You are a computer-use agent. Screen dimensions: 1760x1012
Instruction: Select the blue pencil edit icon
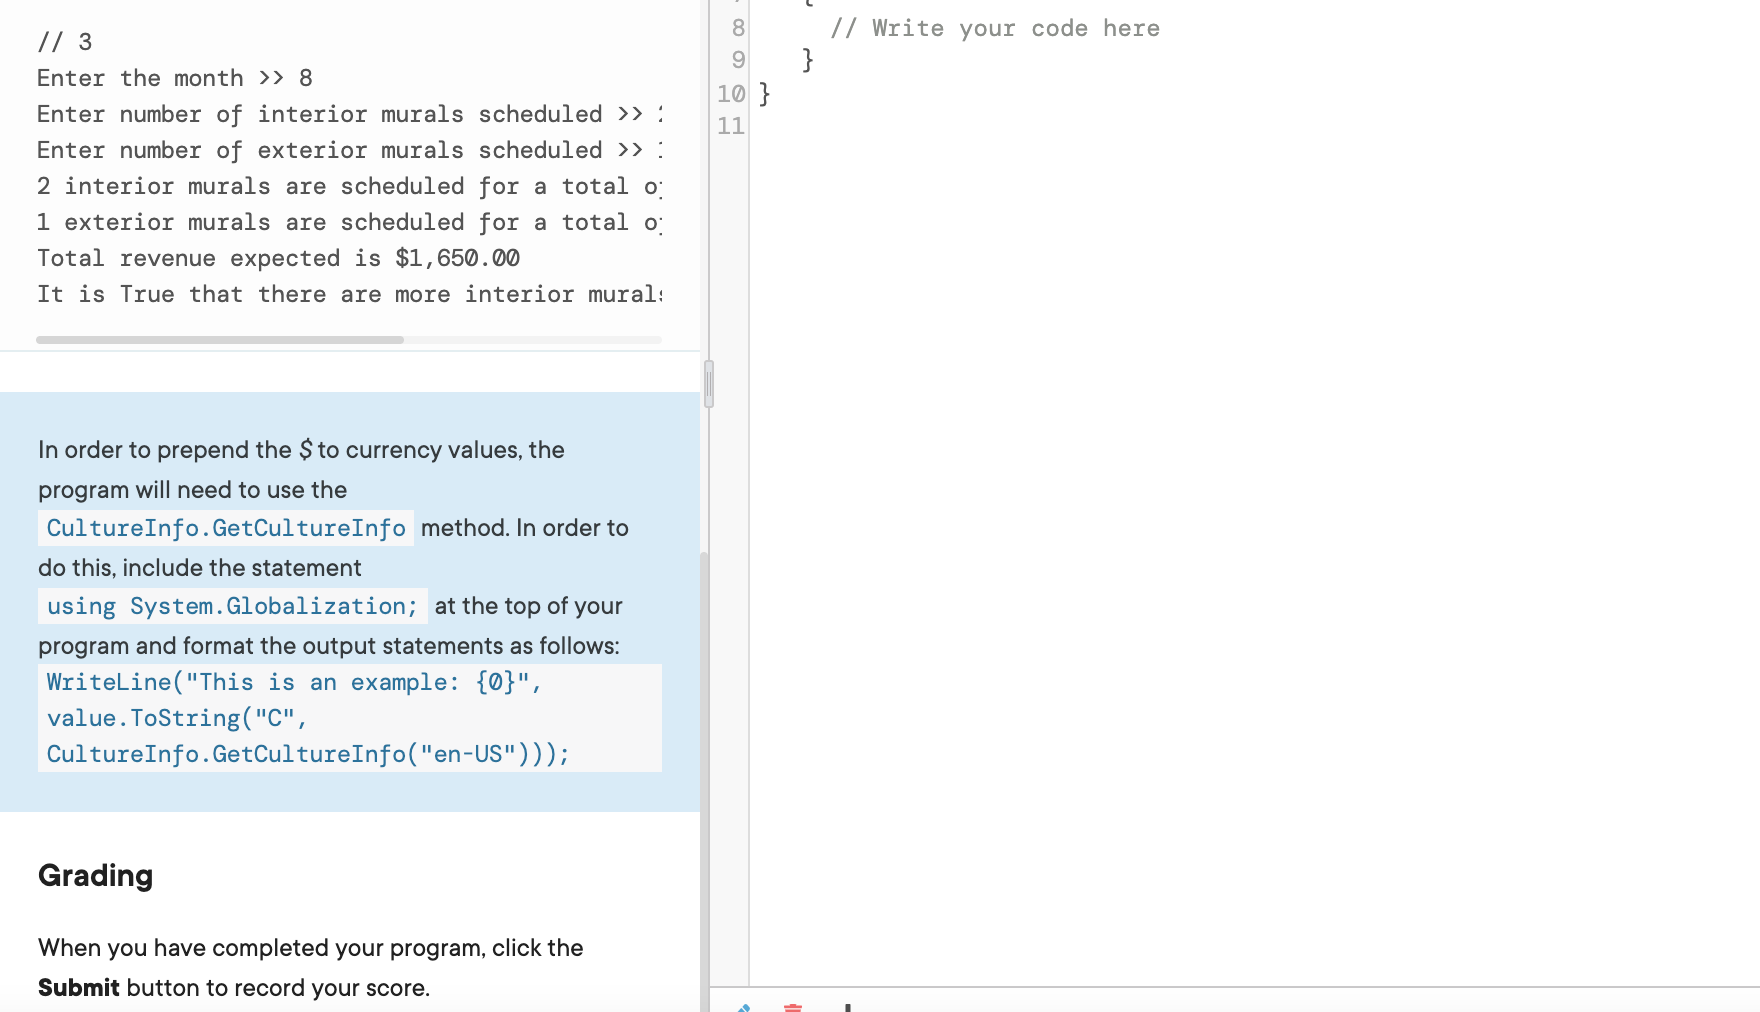pyautogui.click(x=744, y=1008)
